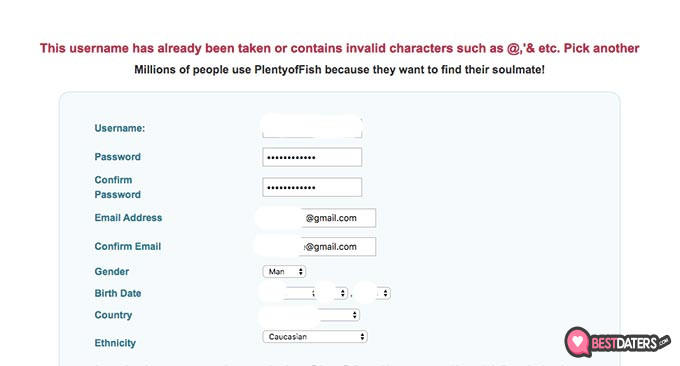Viewport: 680px width, 366px height.
Task: Open the Ethnicity dropdown showing Caucasian
Action: (315, 337)
